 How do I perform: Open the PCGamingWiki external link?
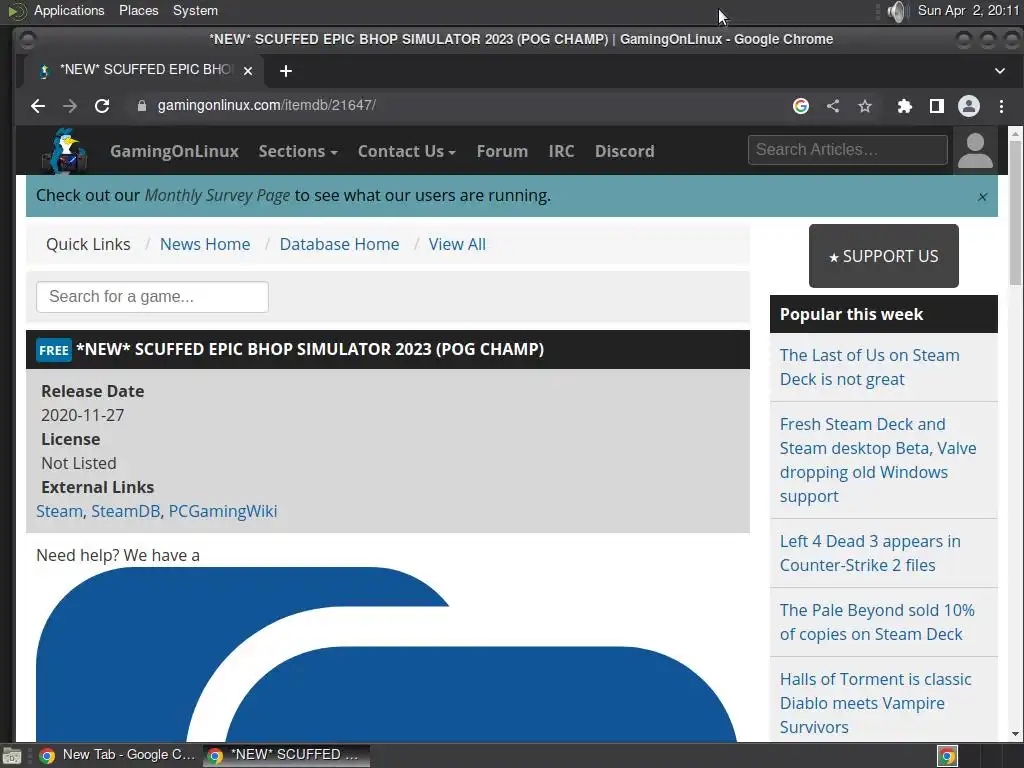(x=223, y=511)
